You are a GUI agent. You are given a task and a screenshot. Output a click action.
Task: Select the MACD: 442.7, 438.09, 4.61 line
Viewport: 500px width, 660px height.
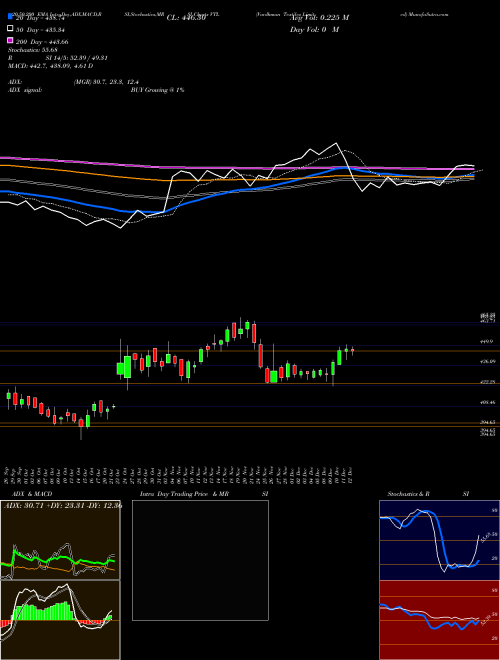pyautogui.click(x=51, y=66)
